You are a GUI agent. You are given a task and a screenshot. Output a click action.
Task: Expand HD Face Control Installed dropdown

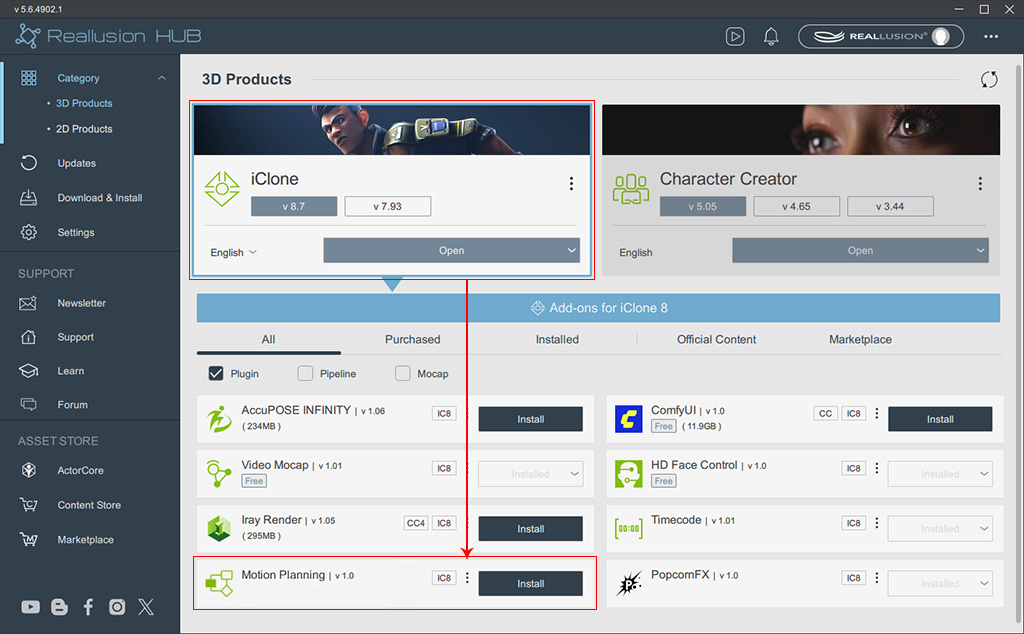pos(940,474)
